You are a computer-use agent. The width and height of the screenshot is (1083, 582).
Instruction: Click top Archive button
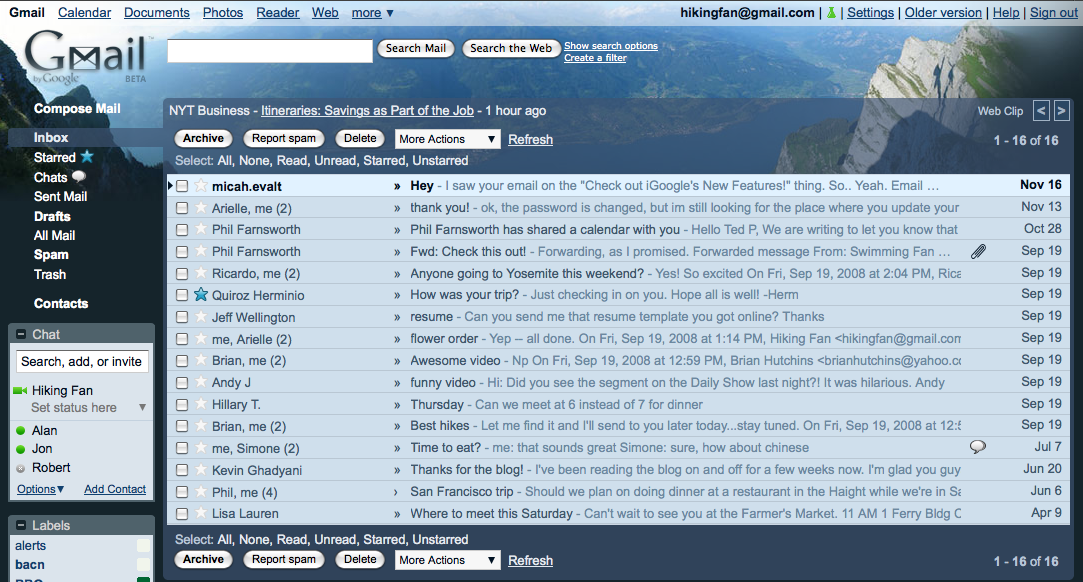(203, 138)
